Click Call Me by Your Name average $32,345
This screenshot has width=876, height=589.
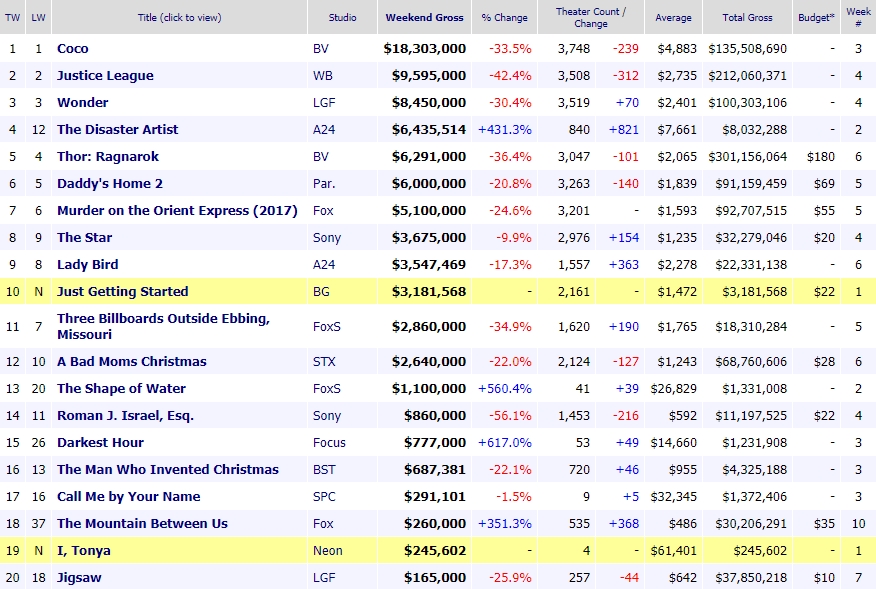point(673,497)
